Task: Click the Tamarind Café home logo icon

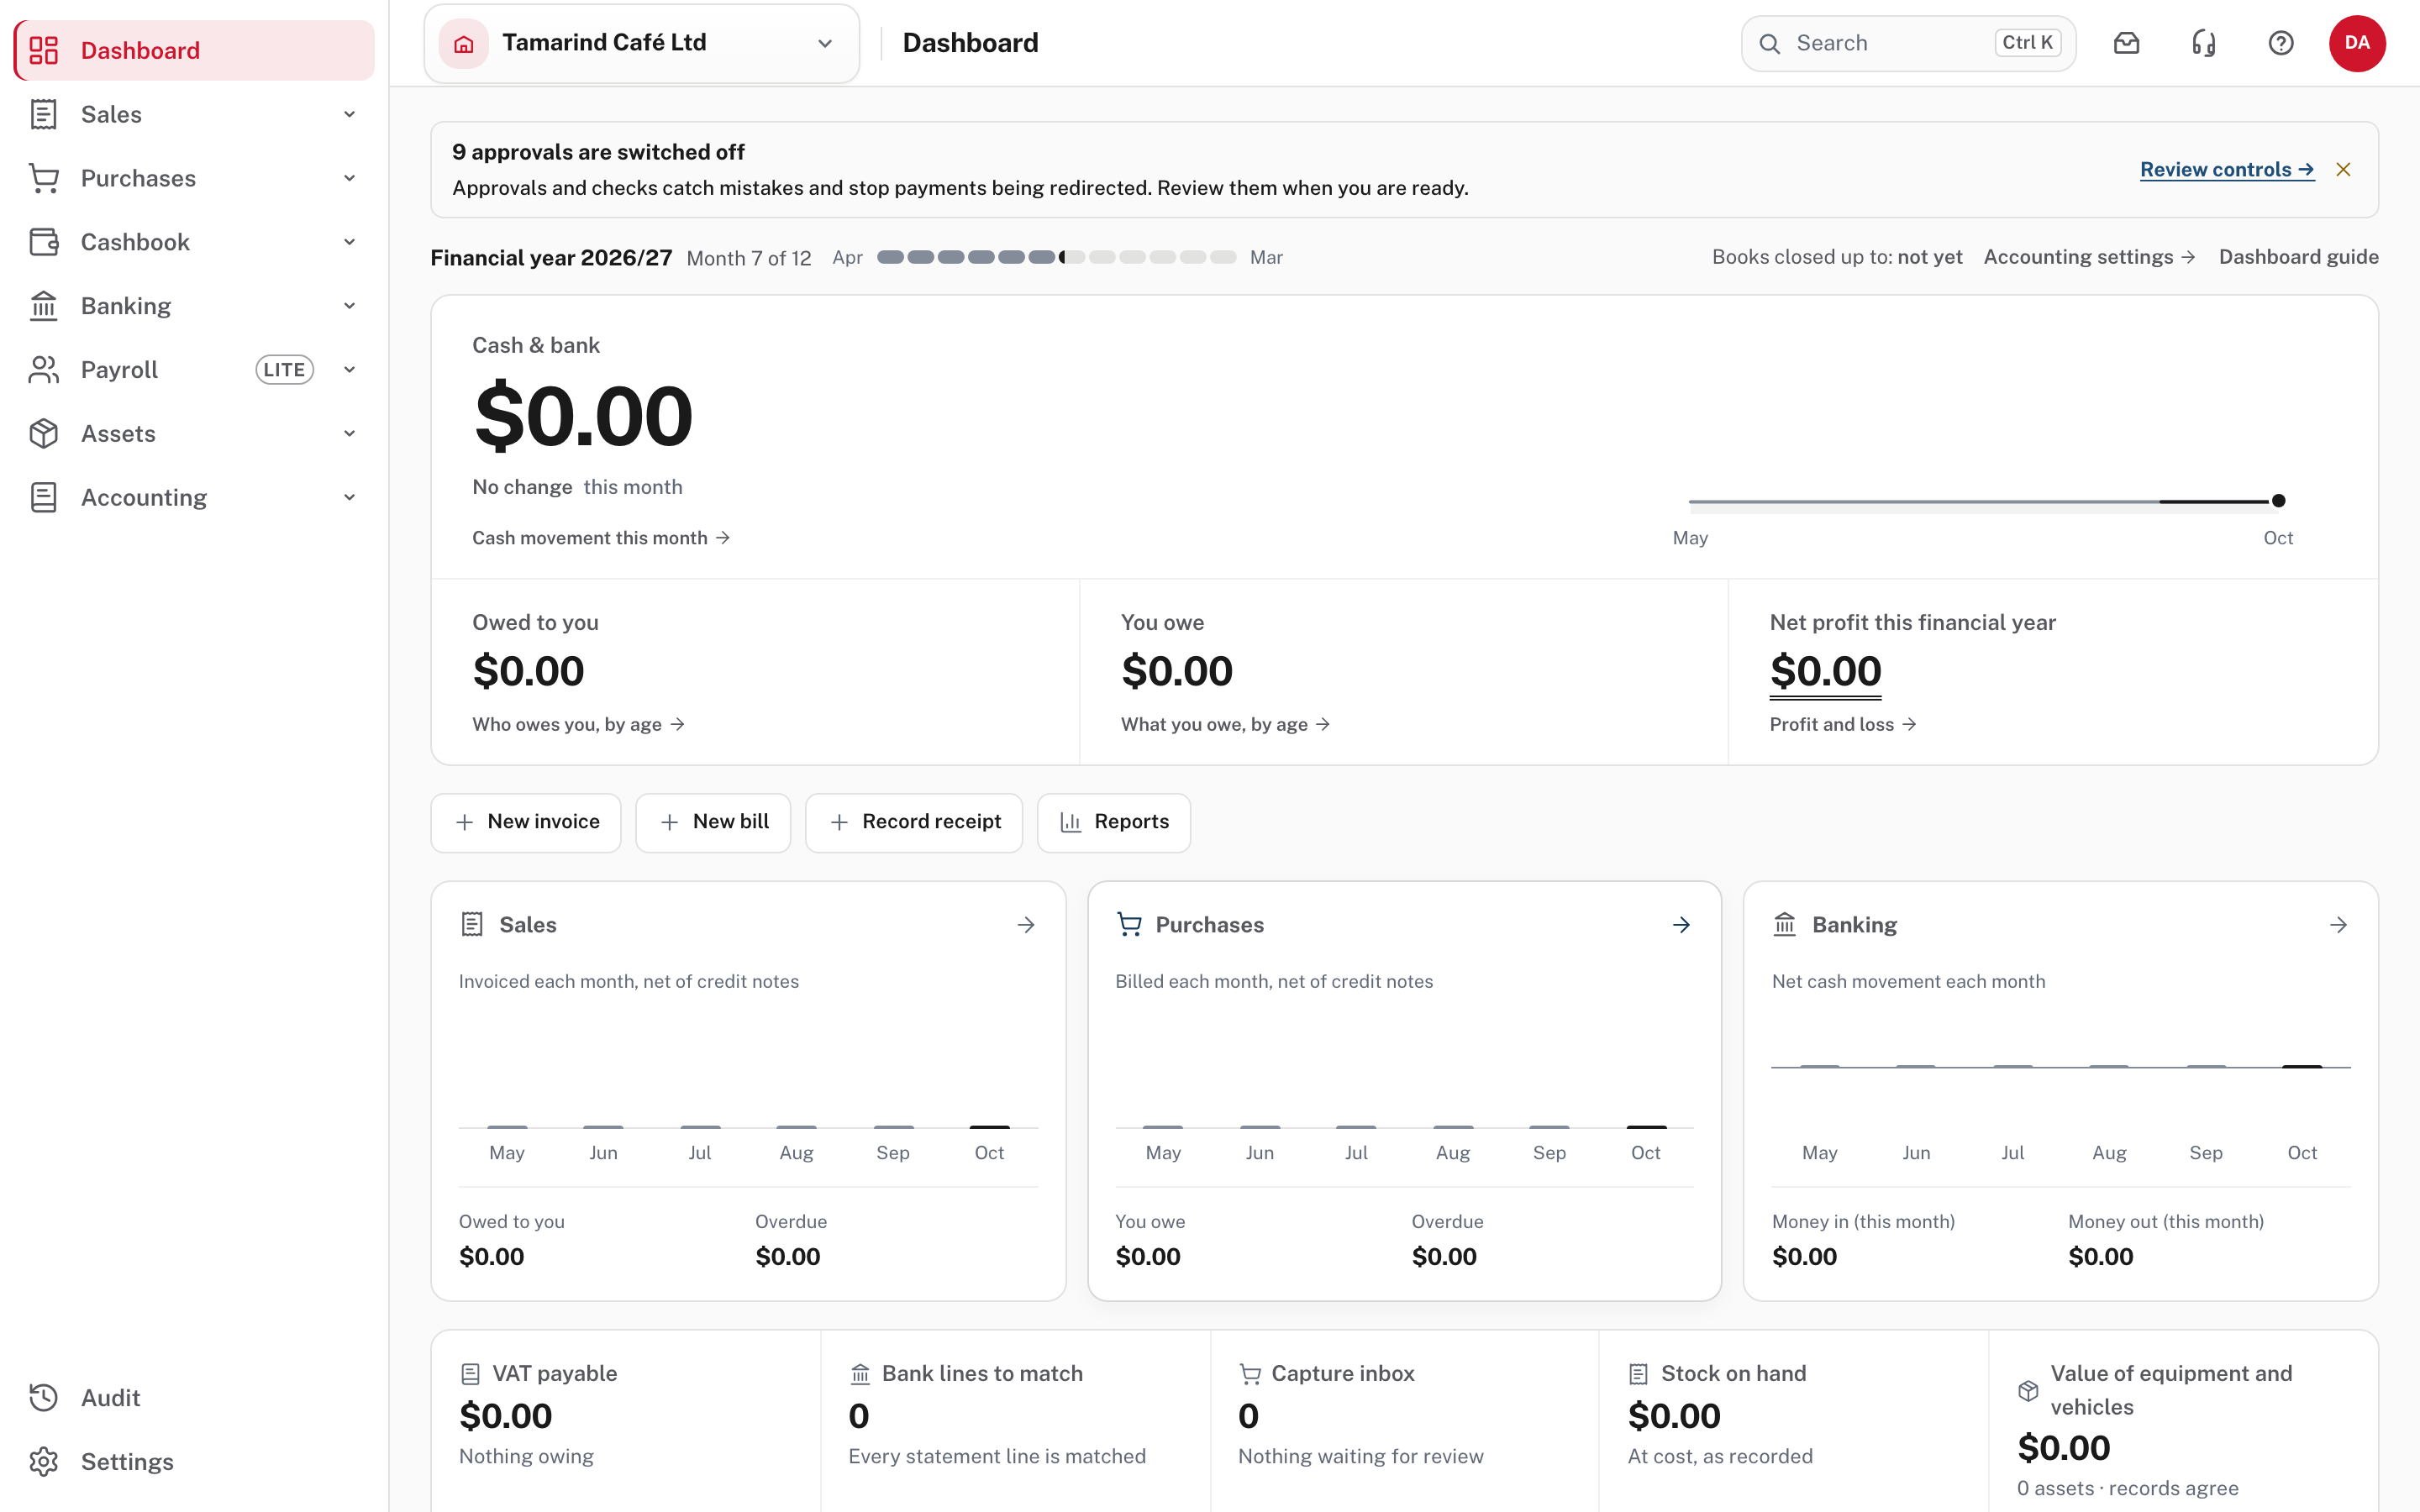Action: (463, 43)
